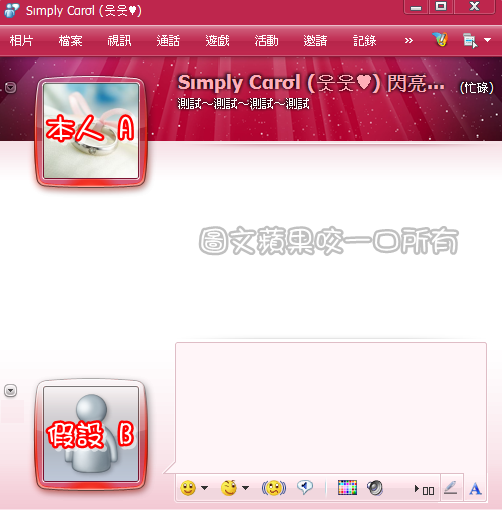Open the 遊戲 (Games) menu

coord(217,41)
